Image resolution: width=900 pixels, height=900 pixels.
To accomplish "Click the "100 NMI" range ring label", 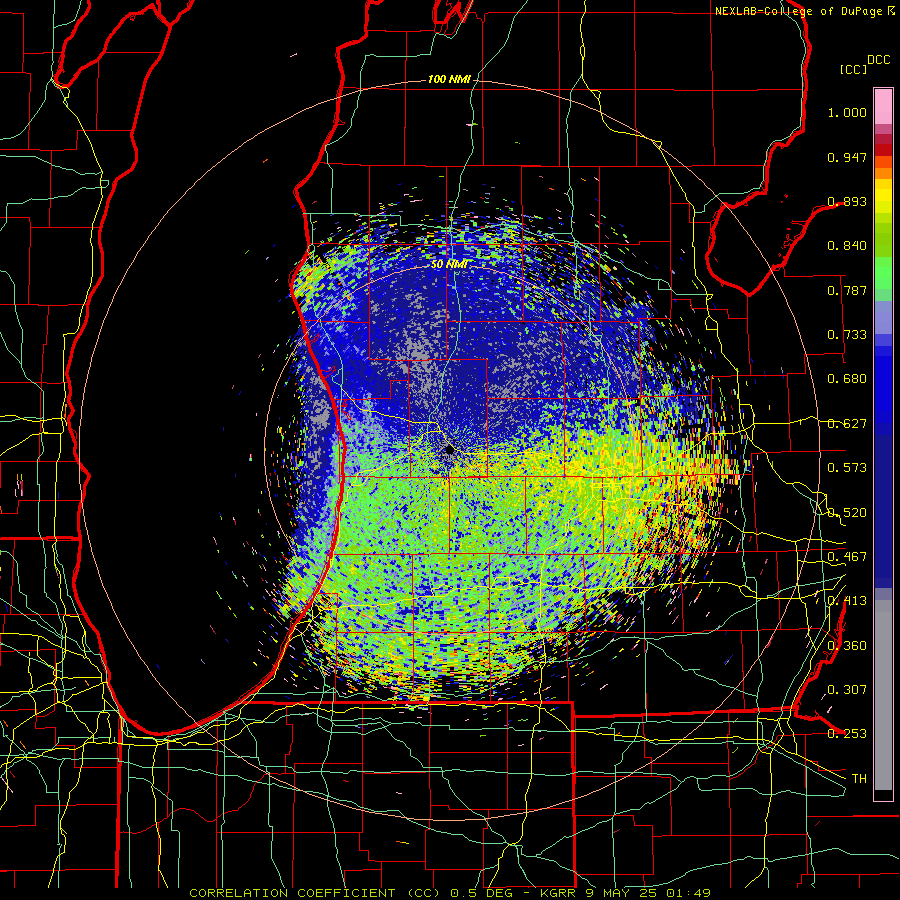I will 449,79.
